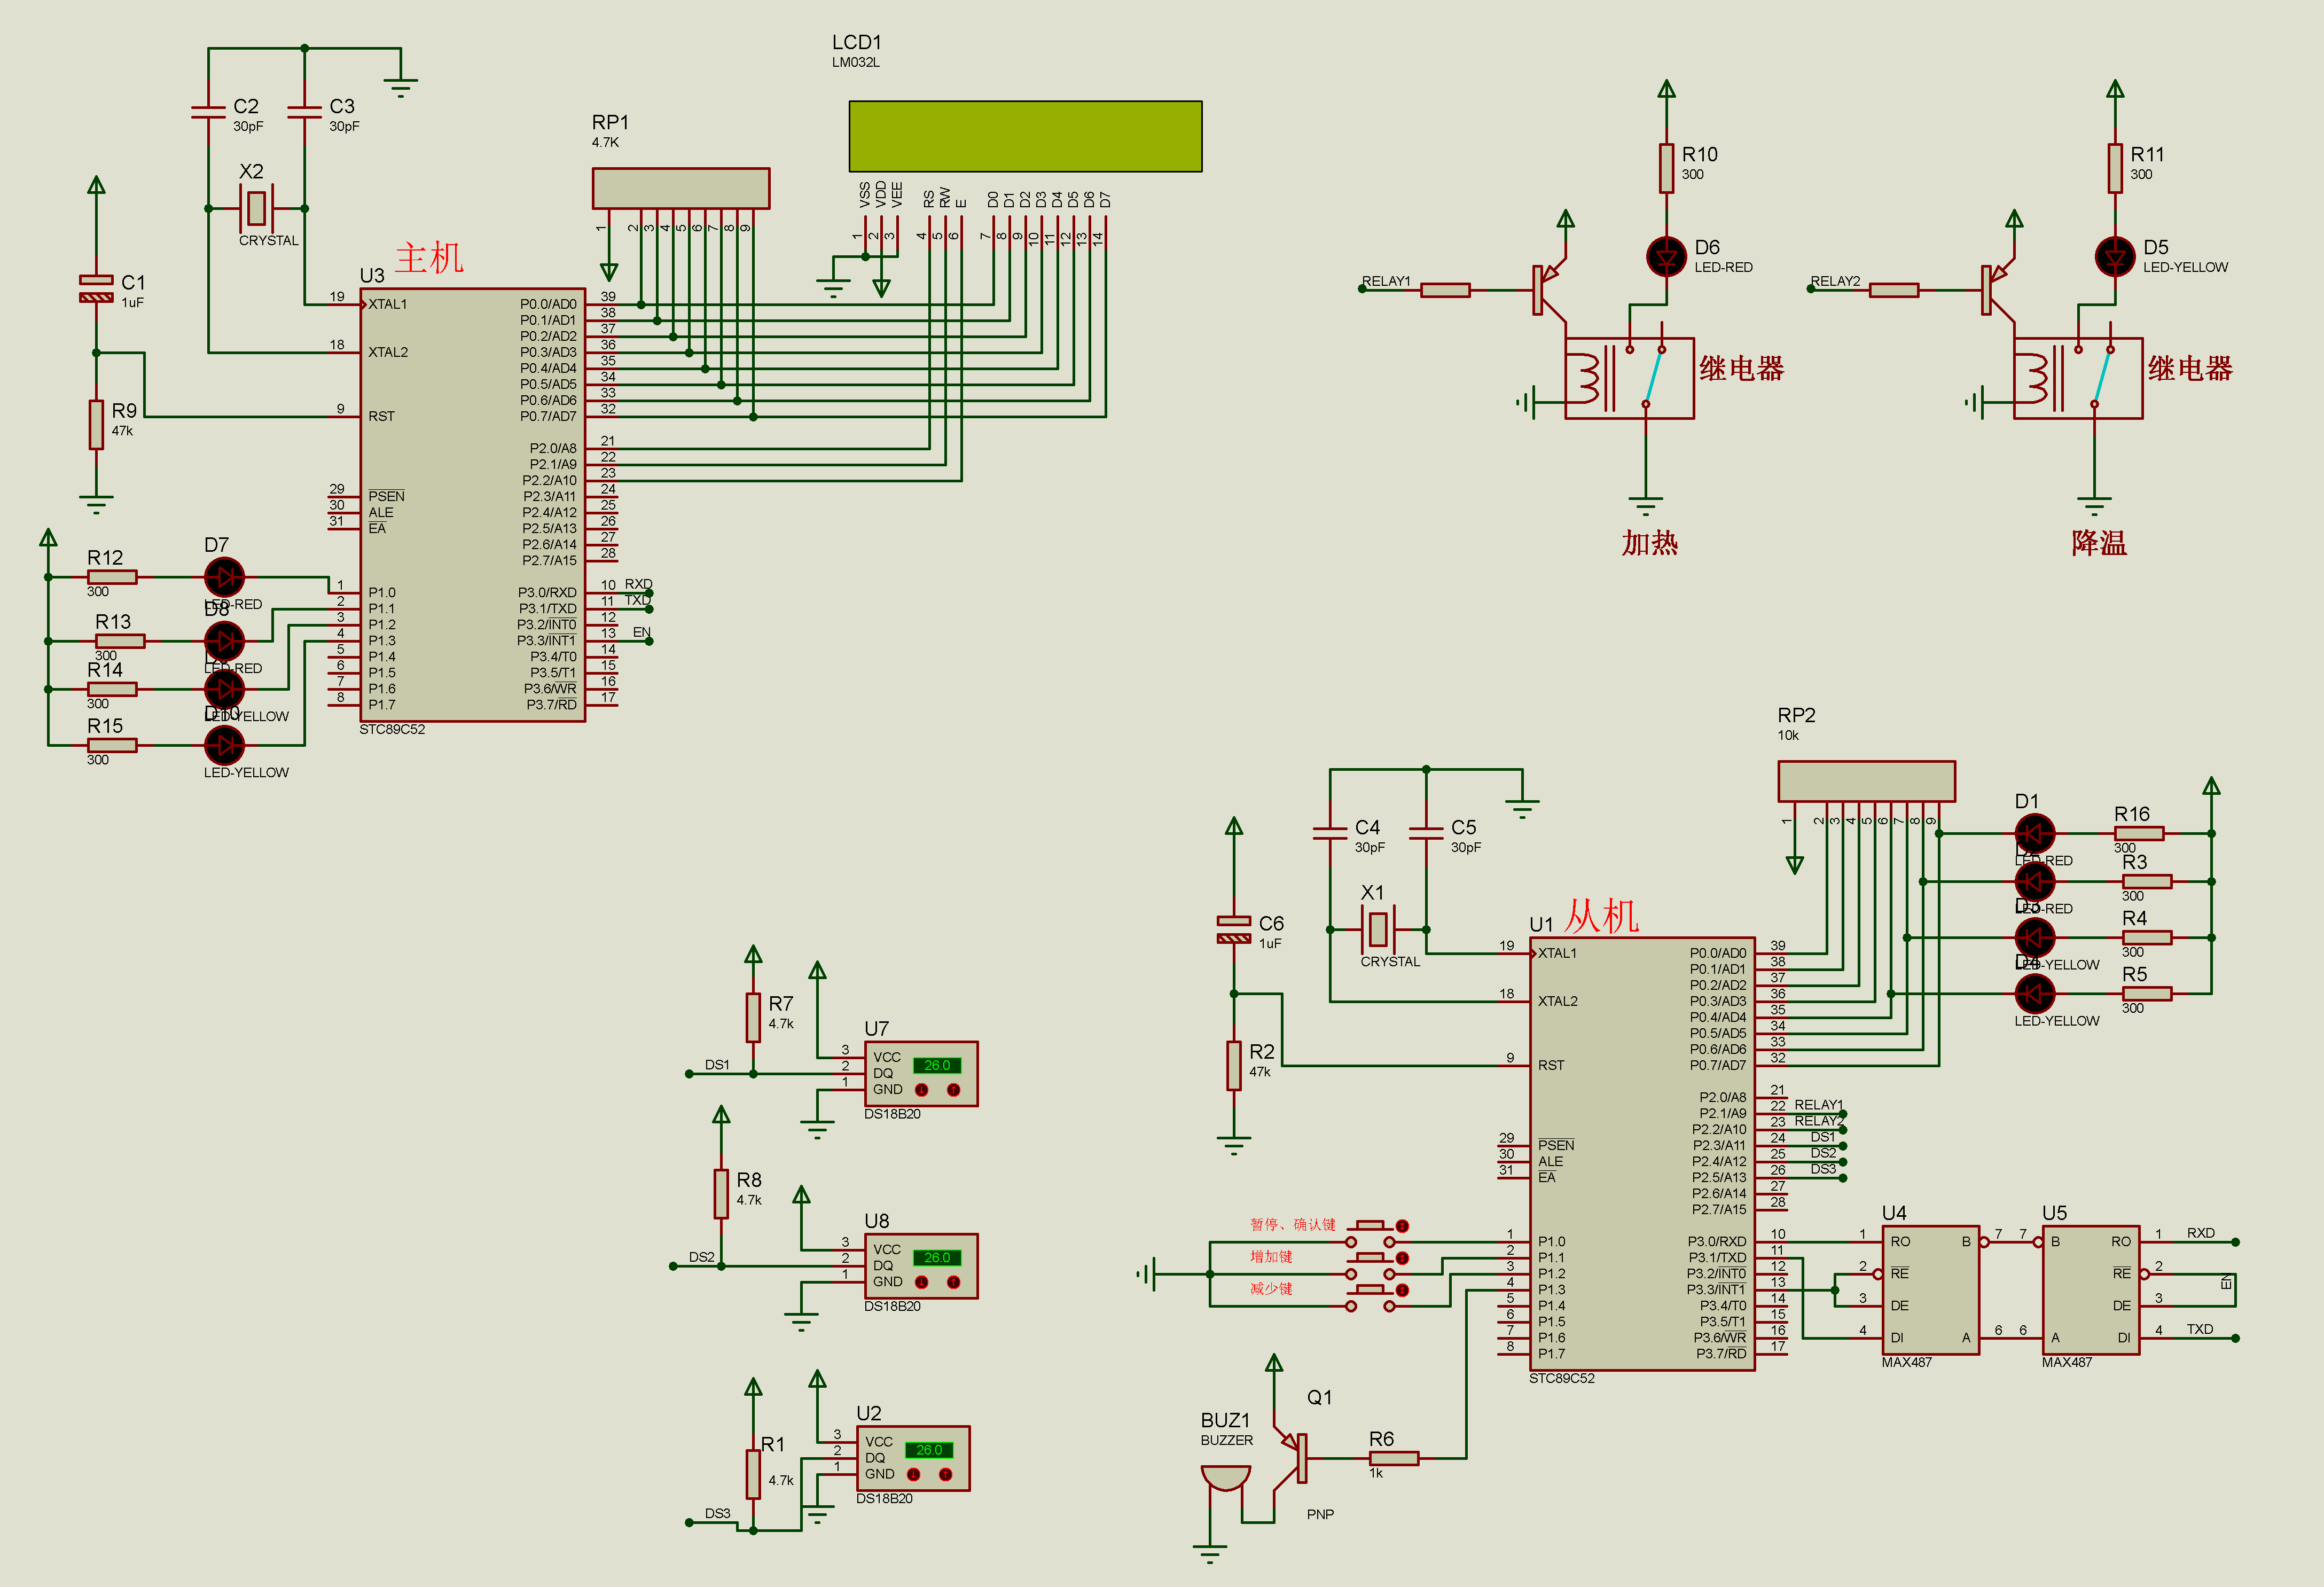Toggle the latch dot of the 减少键 pushbutton

click(x=1402, y=1290)
